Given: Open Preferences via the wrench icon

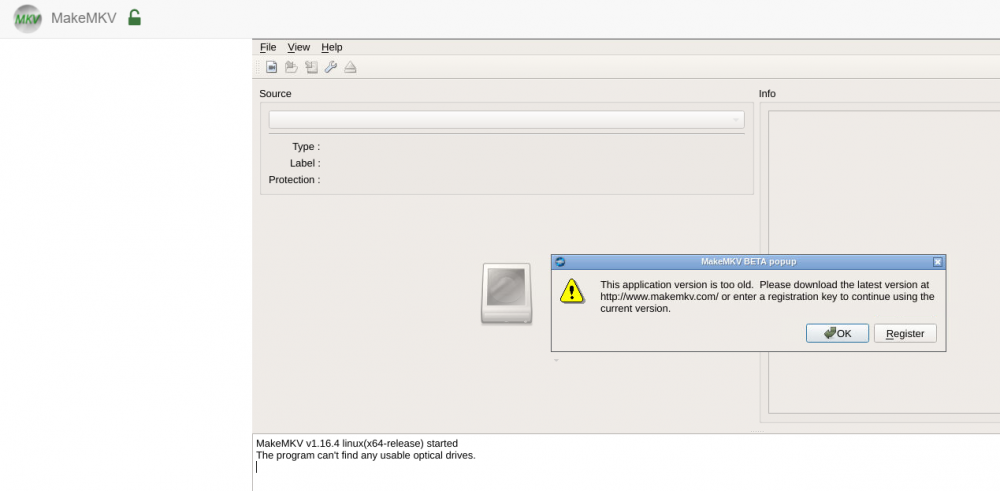Looking at the screenshot, I should coord(330,67).
